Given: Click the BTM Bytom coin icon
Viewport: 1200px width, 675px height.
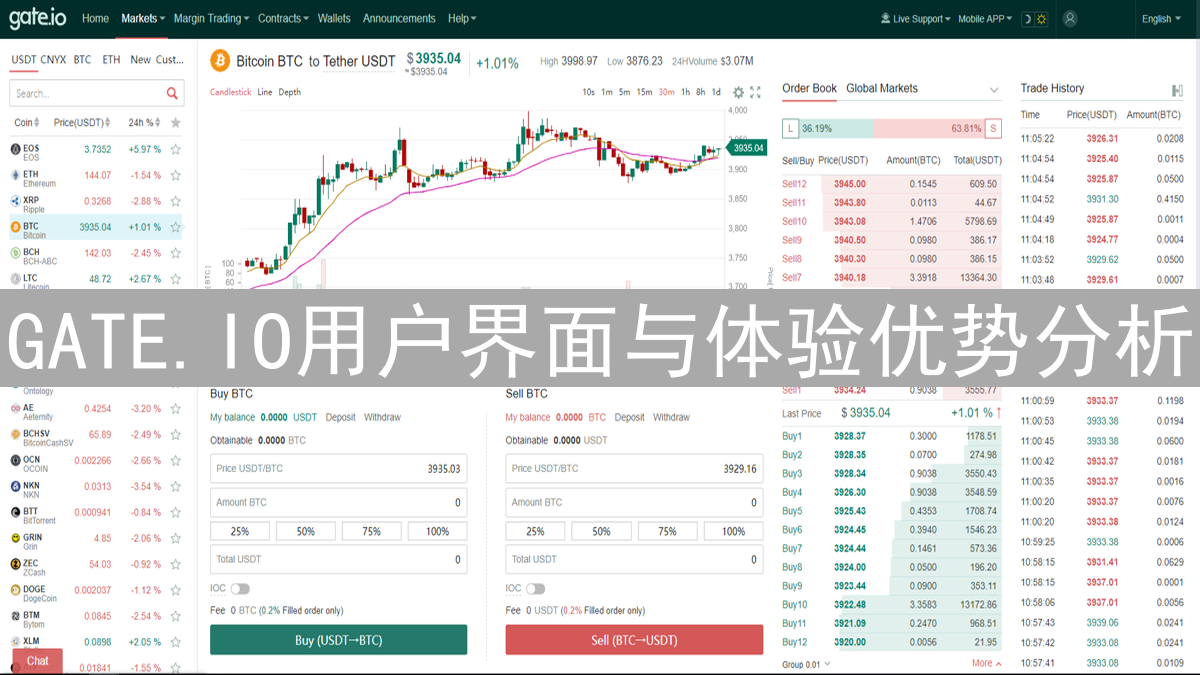Looking at the screenshot, I should click(x=15, y=616).
